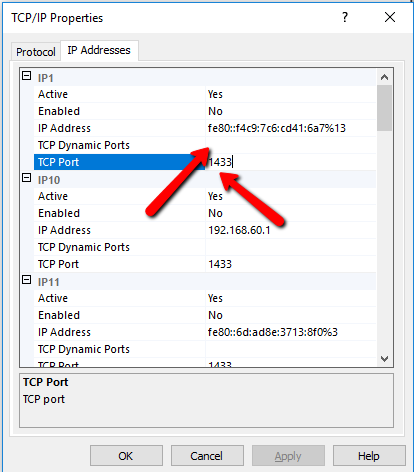The width and height of the screenshot is (414, 472).
Task: Cancel the TCP/IP Properties dialog
Action: [207, 456]
